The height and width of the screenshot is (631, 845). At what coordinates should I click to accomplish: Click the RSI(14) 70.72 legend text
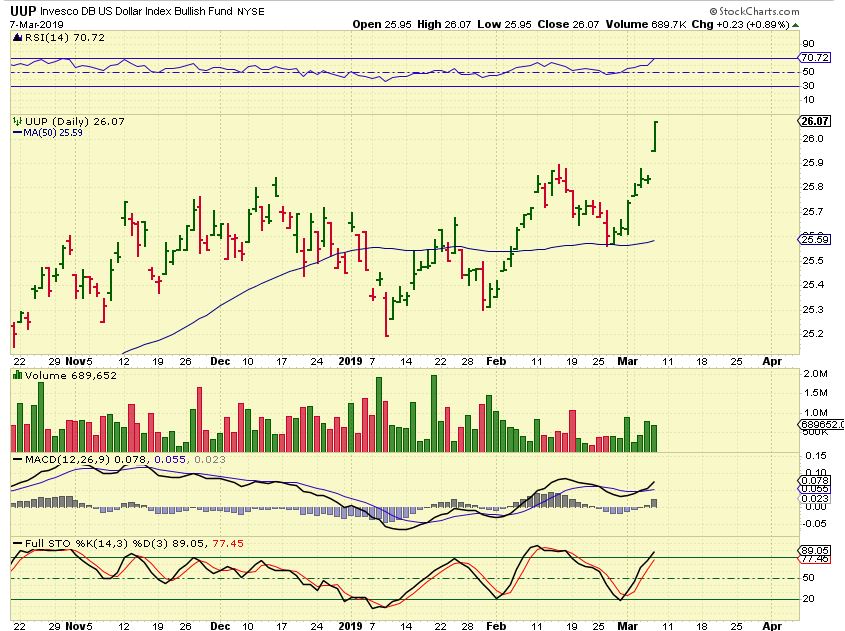[x=65, y=38]
